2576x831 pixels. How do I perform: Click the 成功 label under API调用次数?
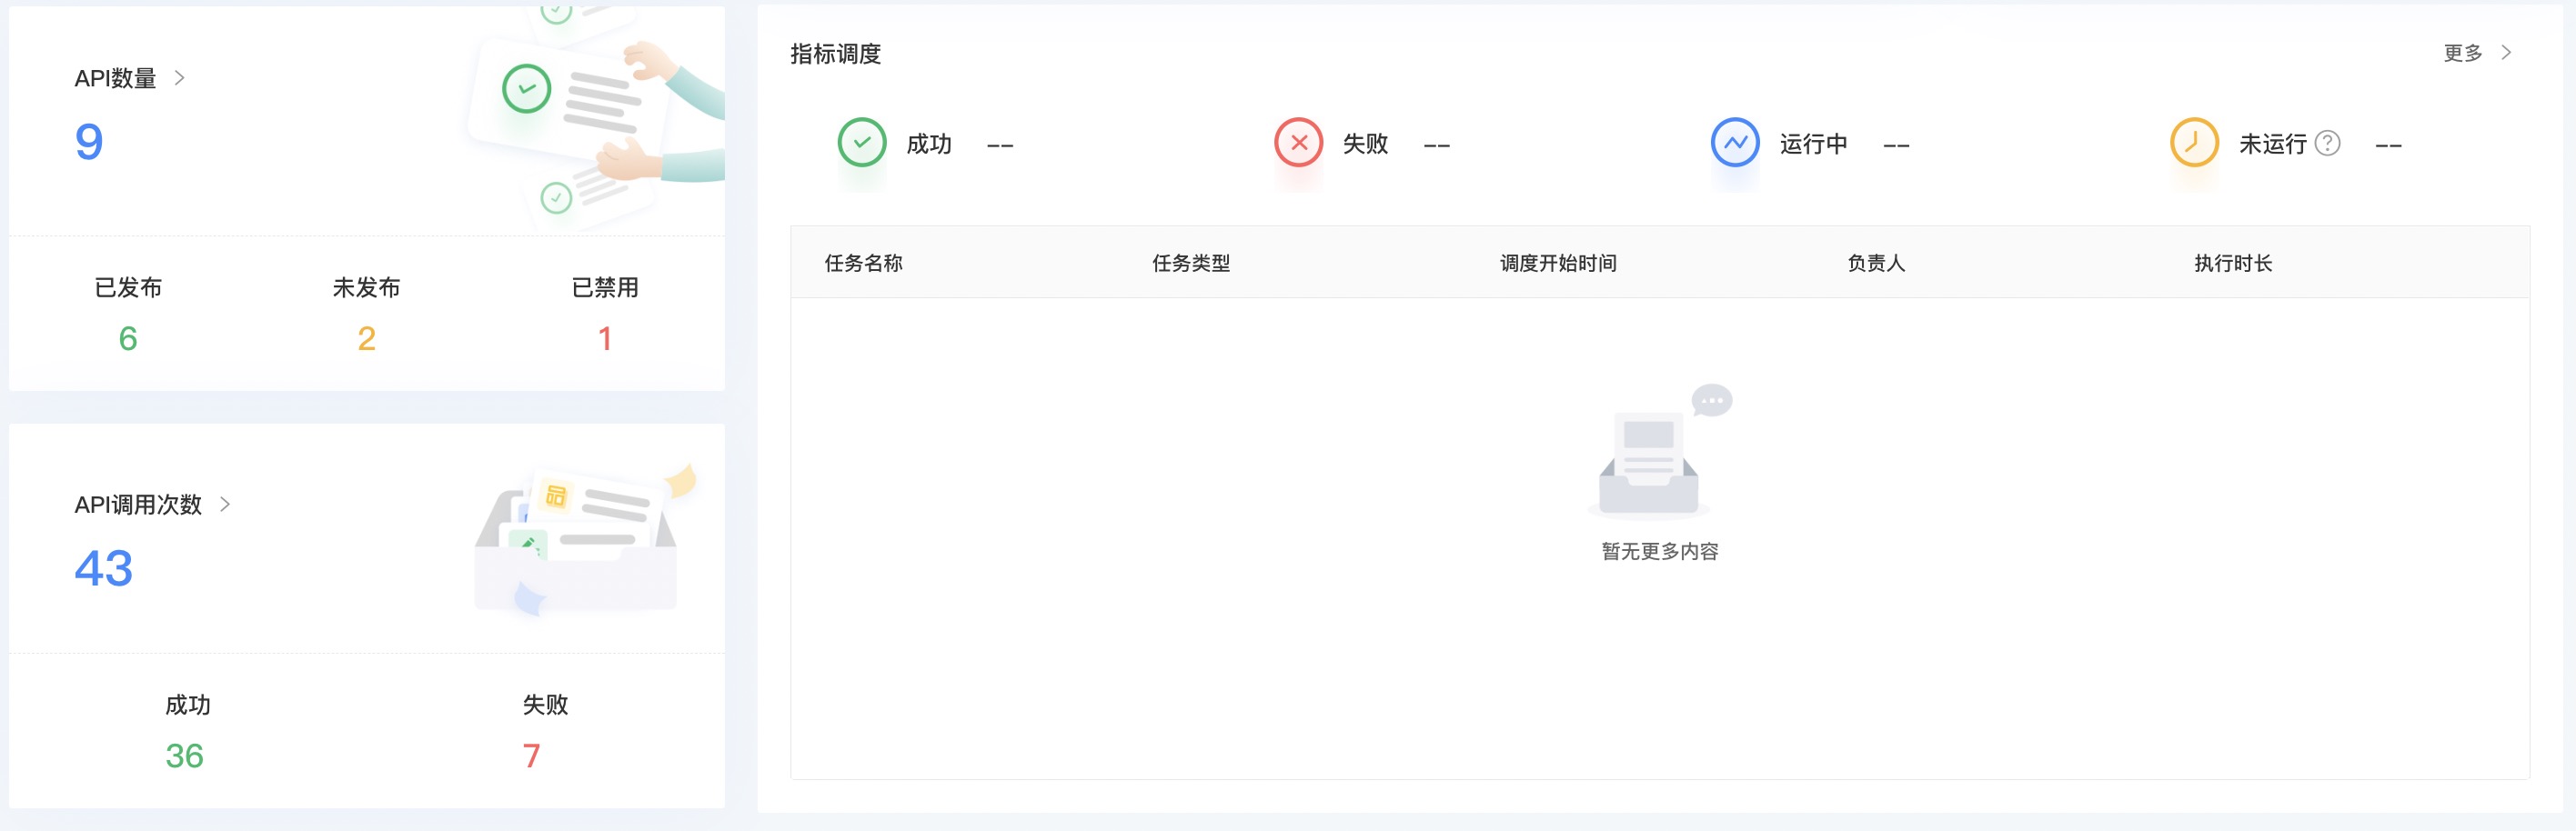point(187,704)
